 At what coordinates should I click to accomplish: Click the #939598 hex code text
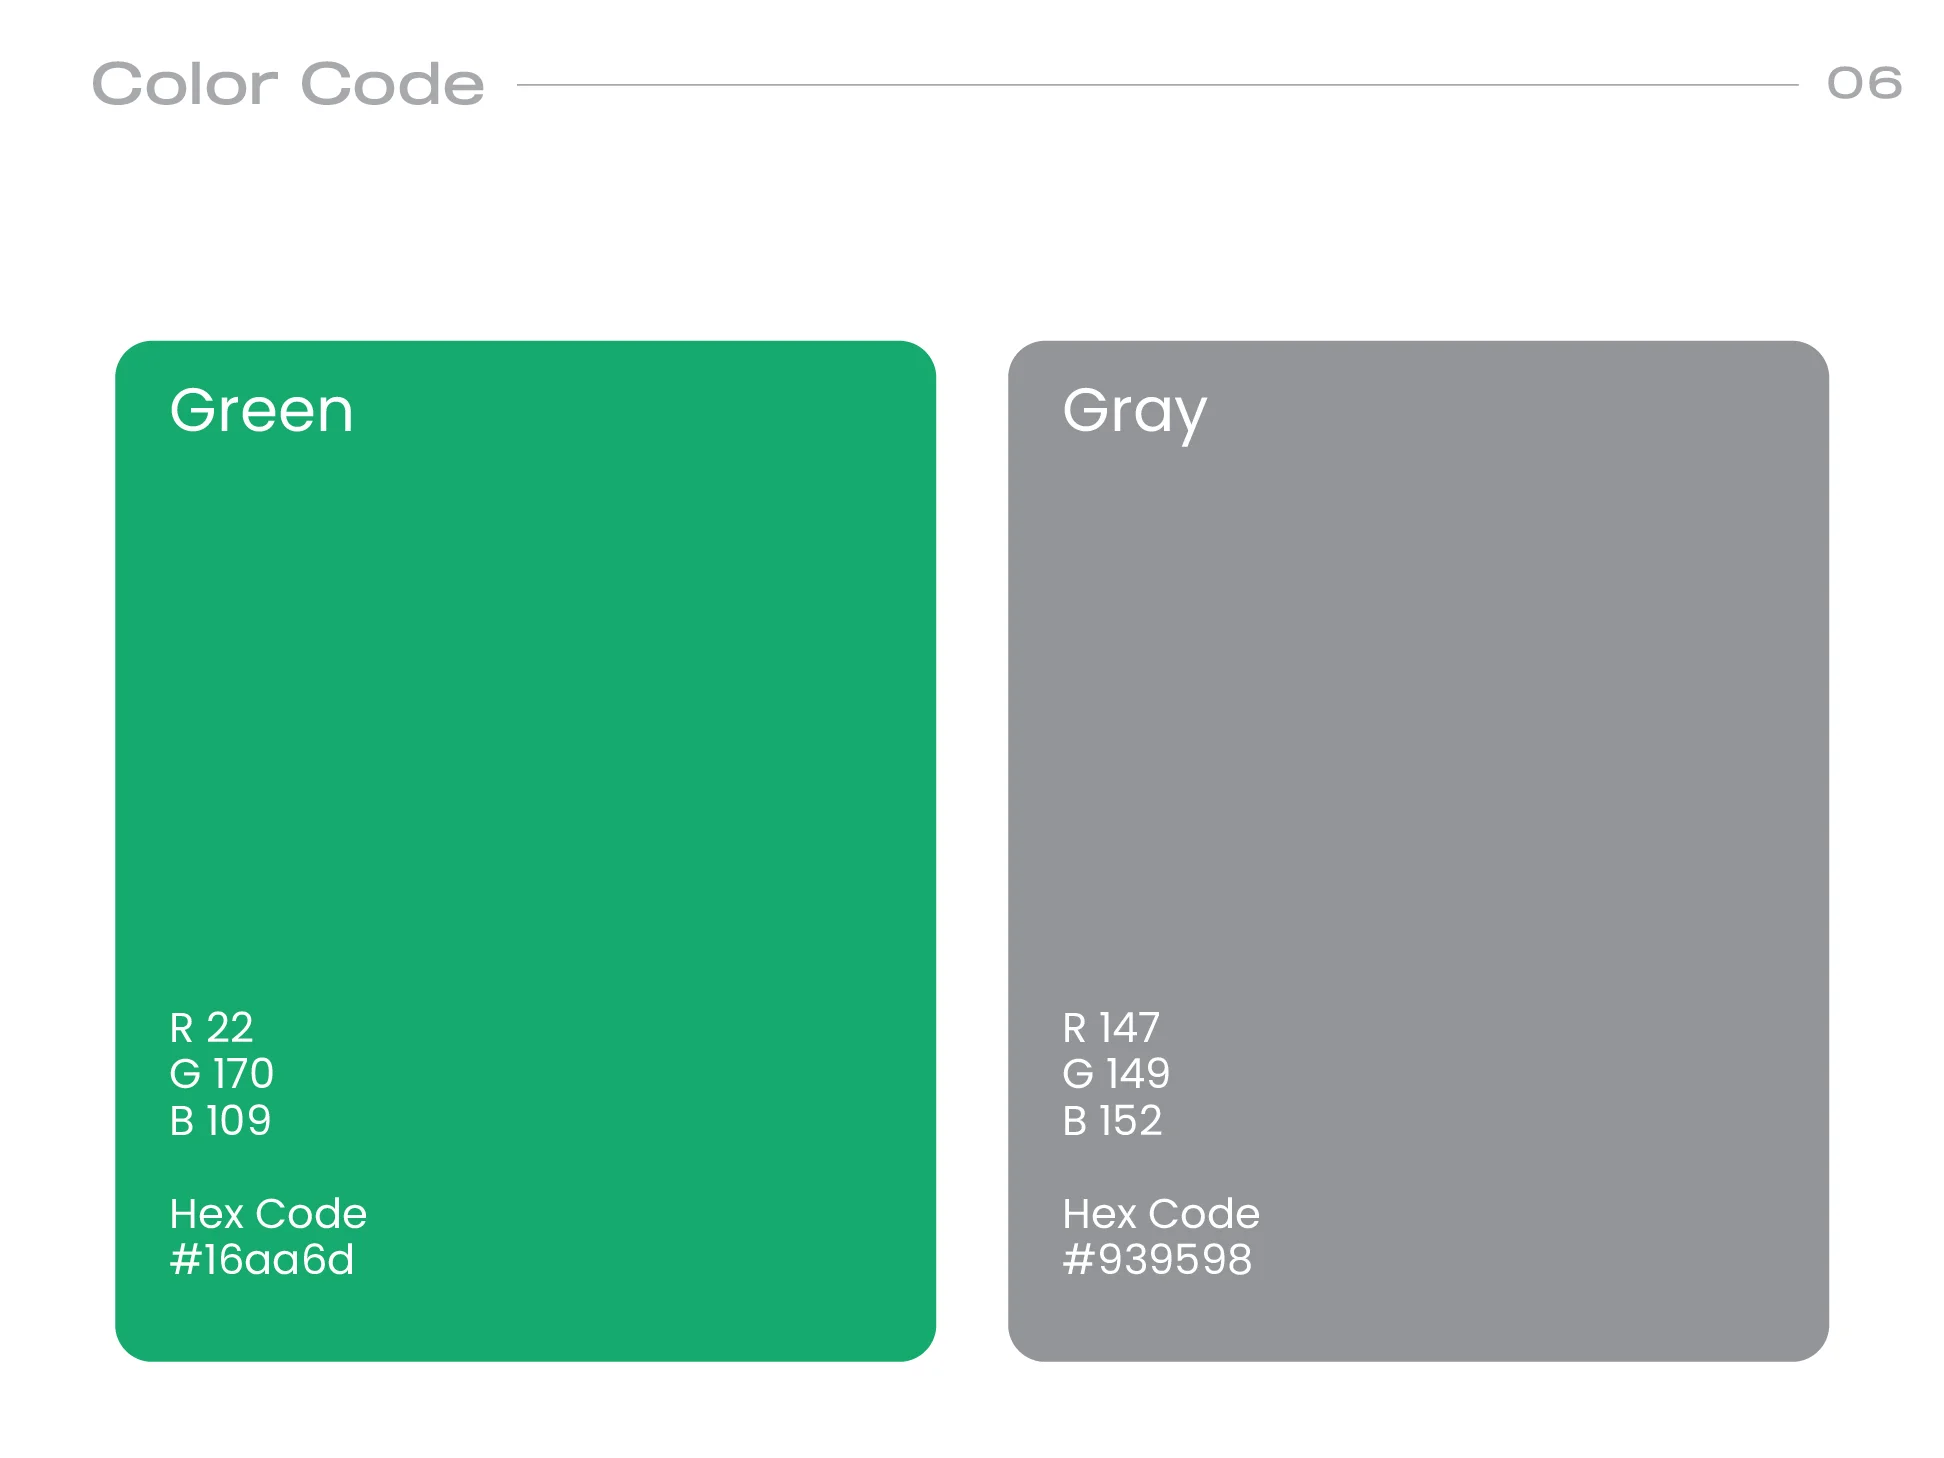click(x=1156, y=1260)
